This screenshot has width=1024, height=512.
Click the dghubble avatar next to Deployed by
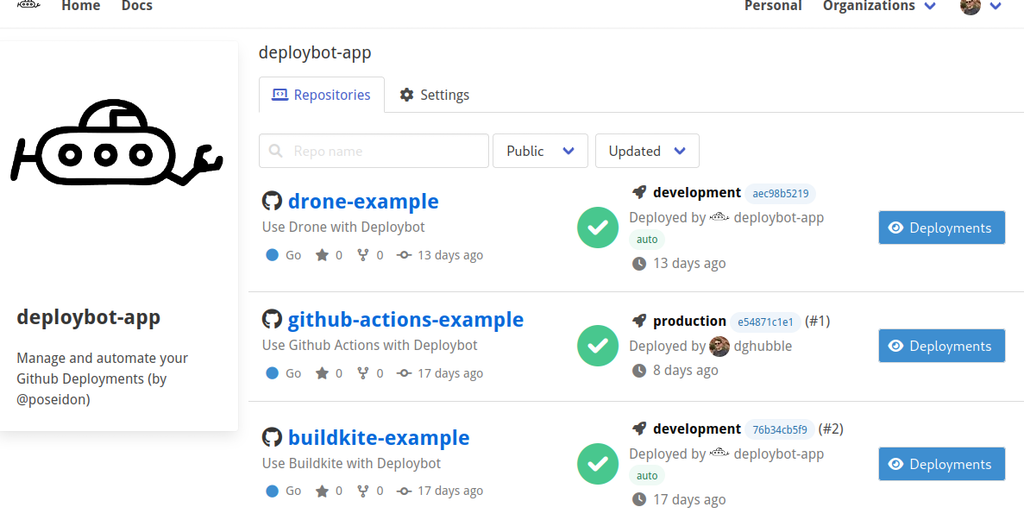tap(719, 346)
